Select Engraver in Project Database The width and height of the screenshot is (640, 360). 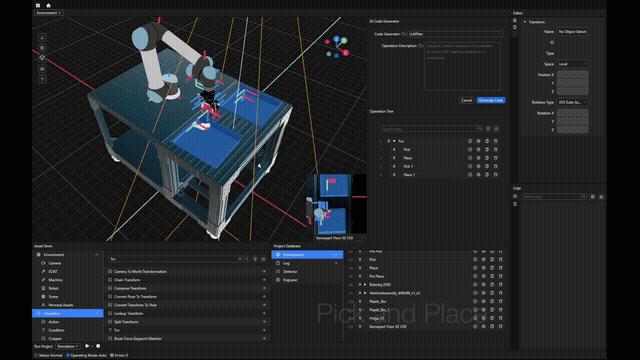(x=290, y=280)
